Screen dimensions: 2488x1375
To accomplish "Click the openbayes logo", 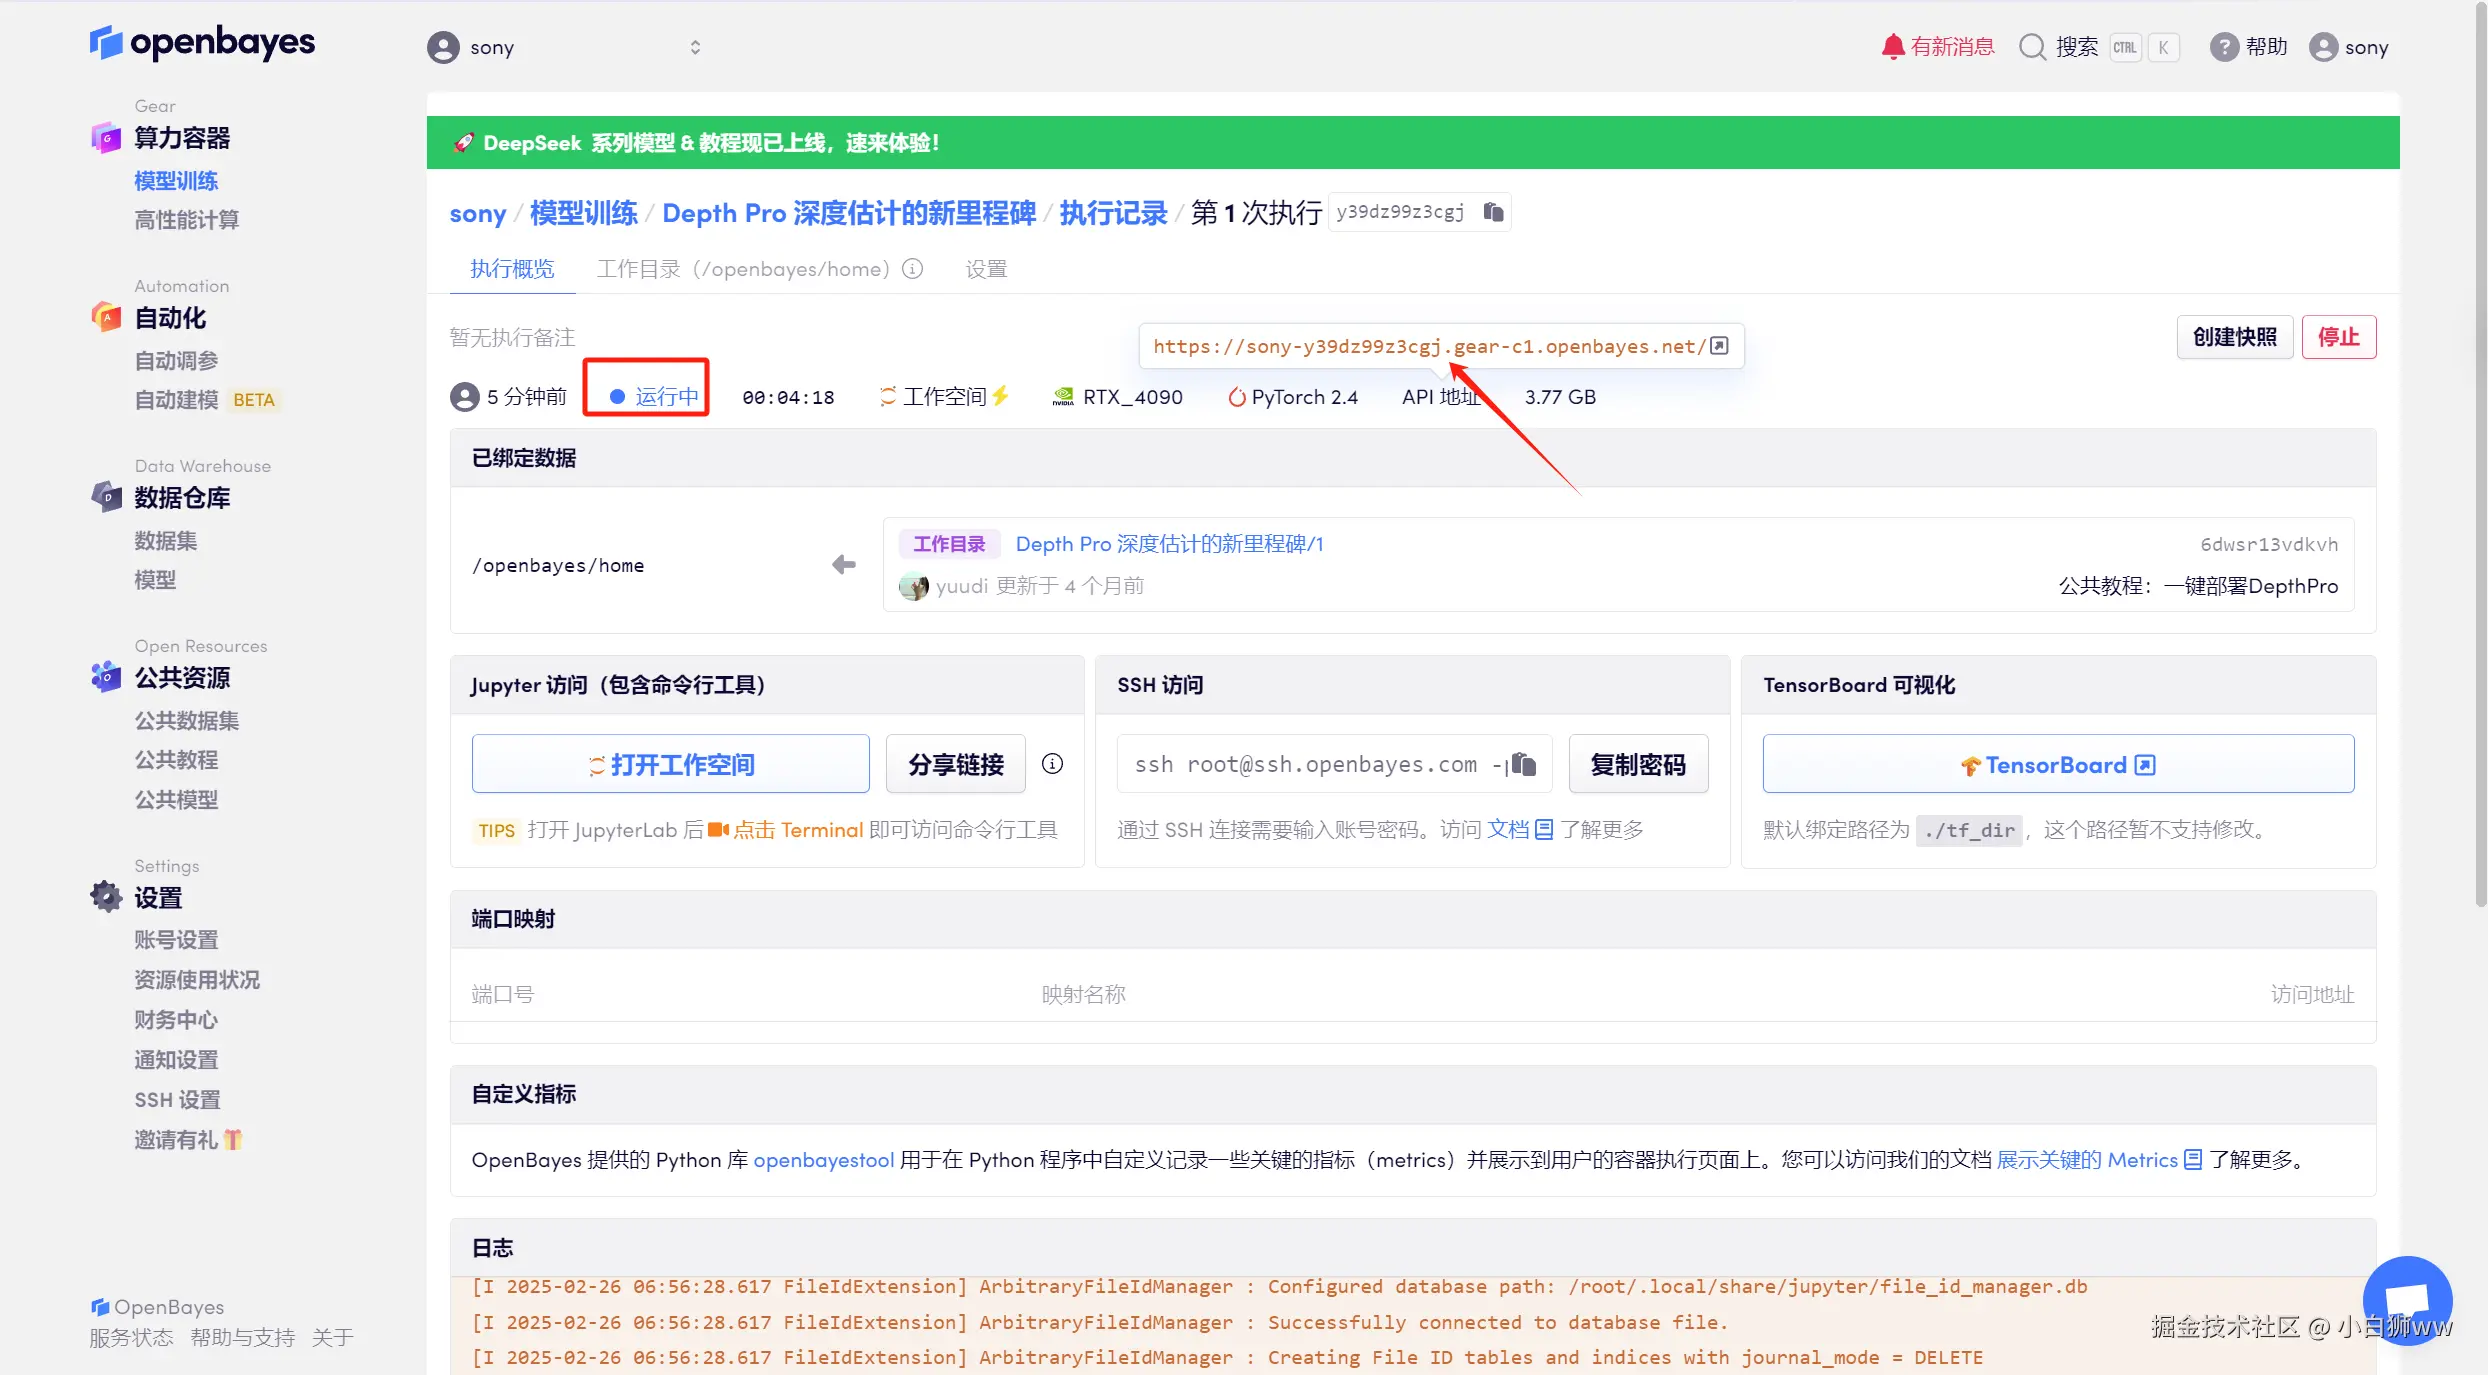I will (x=203, y=42).
